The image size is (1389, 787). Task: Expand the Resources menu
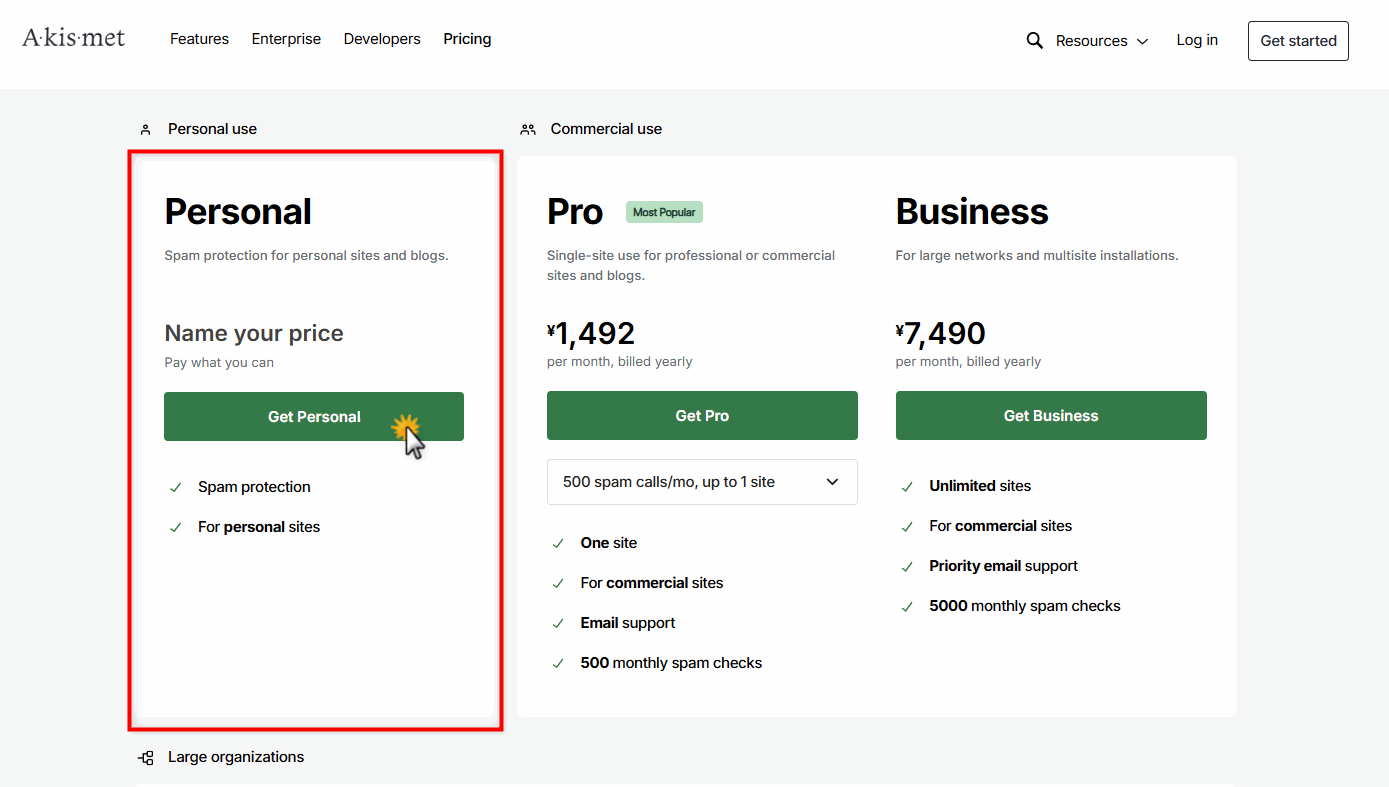click(x=1102, y=41)
